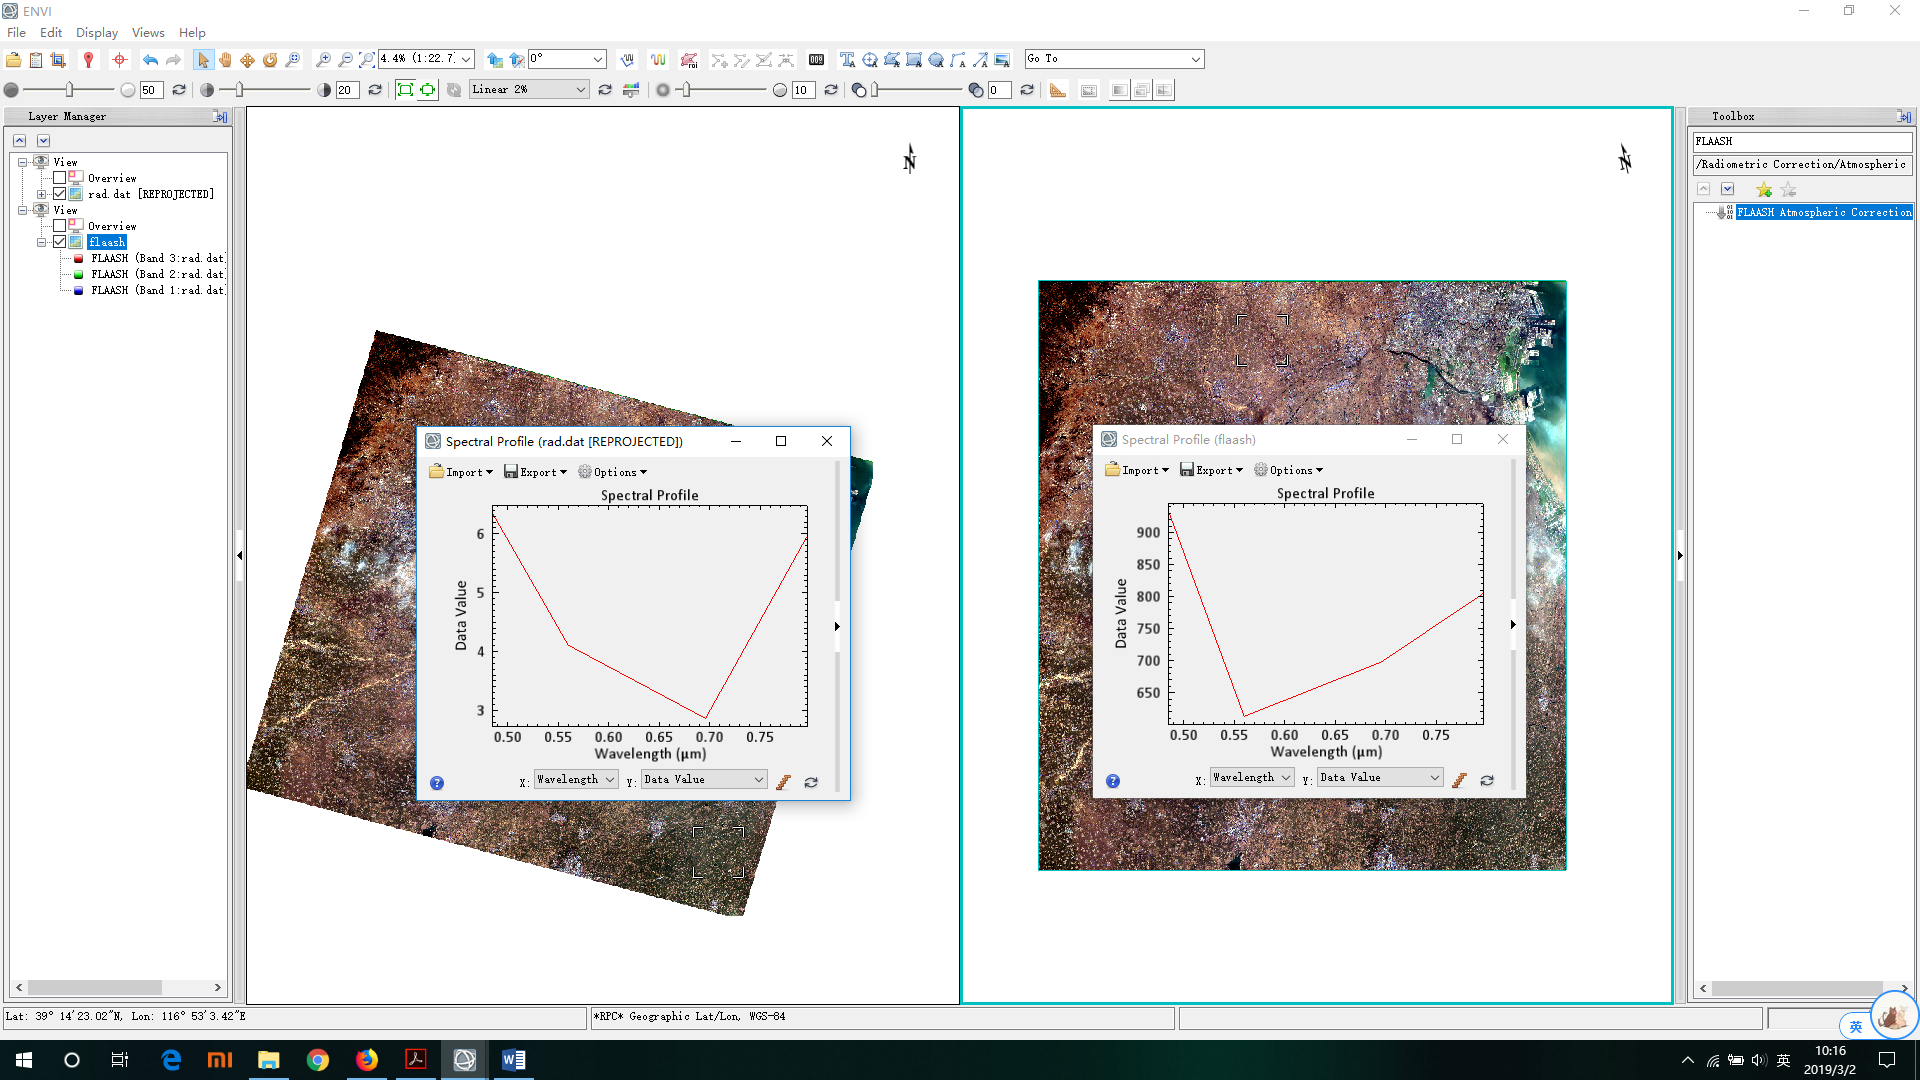The height and width of the screenshot is (1080, 1920).
Task: Open the Go To dropdown
Action: pyautogui.click(x=1195, y=59)
